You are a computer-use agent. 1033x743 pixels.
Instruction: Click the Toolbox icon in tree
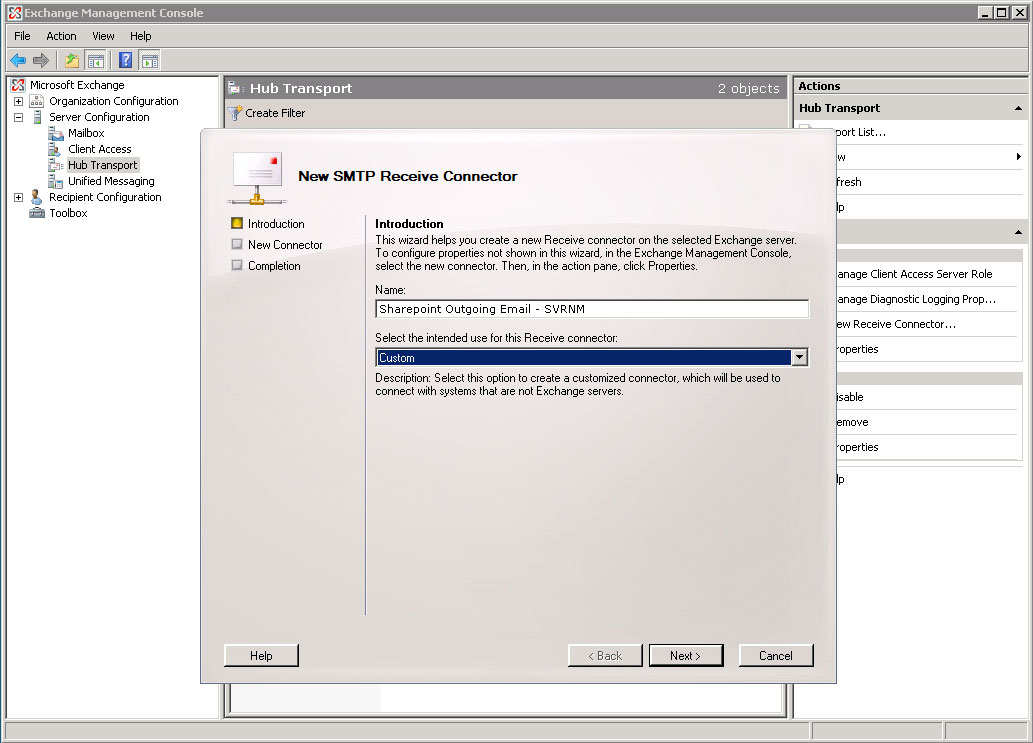pos(37,213)
